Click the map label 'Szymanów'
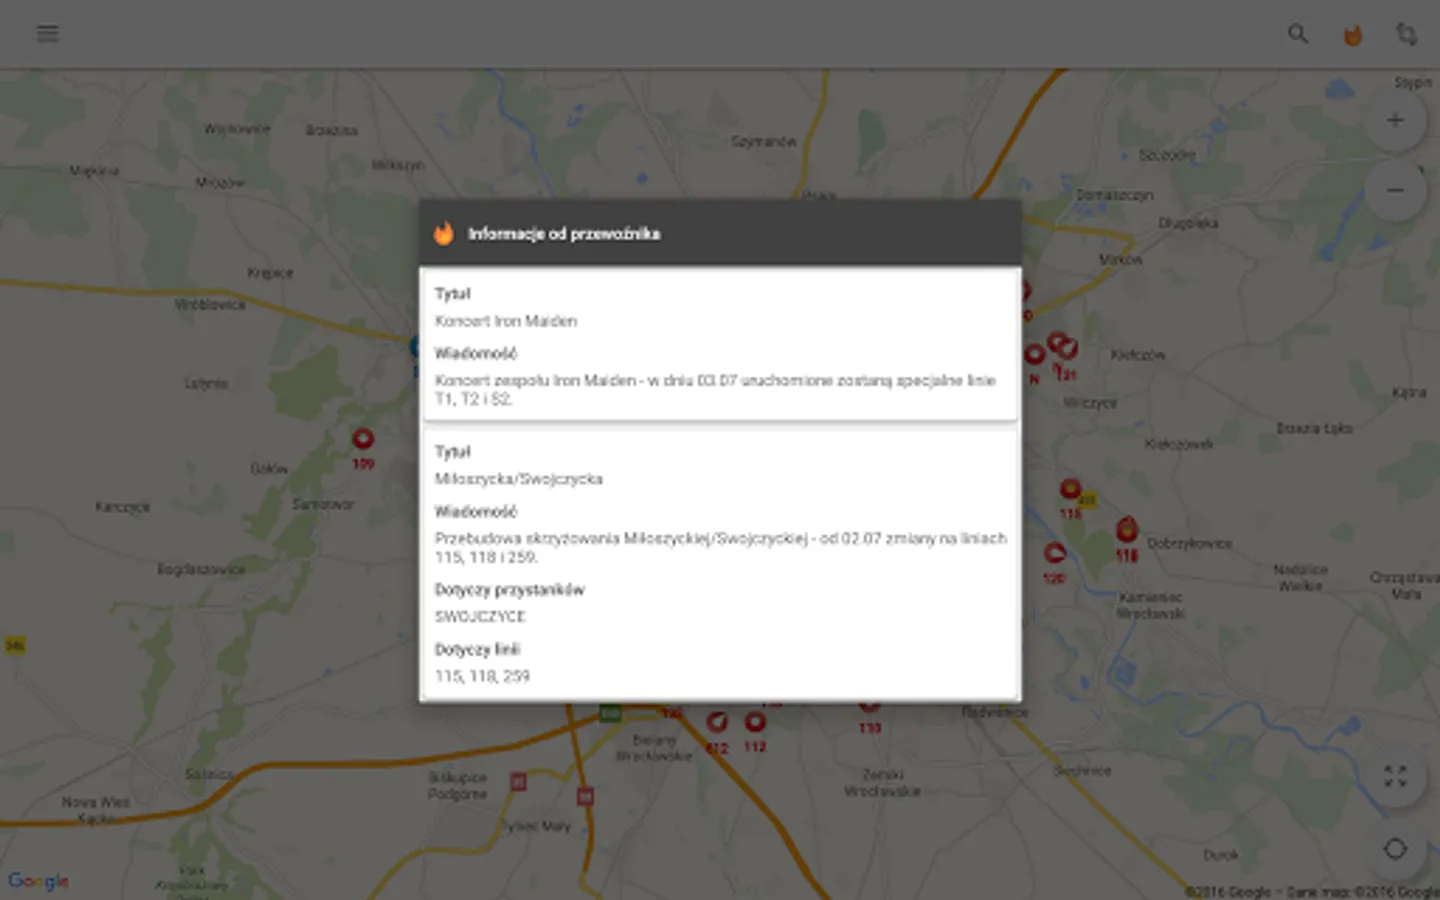 click(x=763, y=142)
